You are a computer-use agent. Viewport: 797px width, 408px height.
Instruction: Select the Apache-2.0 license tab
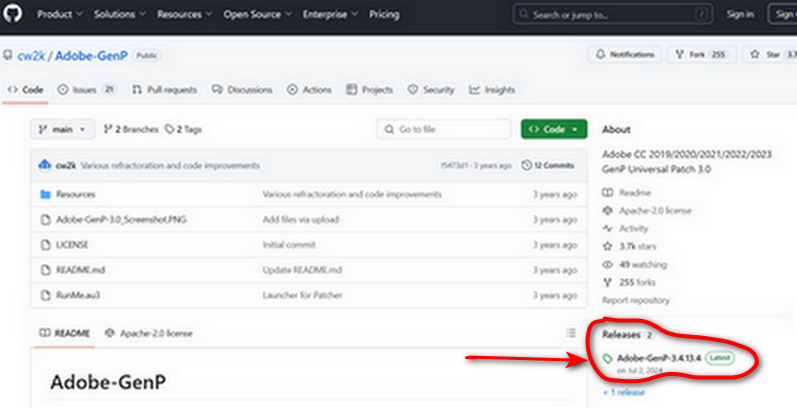[148, 333]
